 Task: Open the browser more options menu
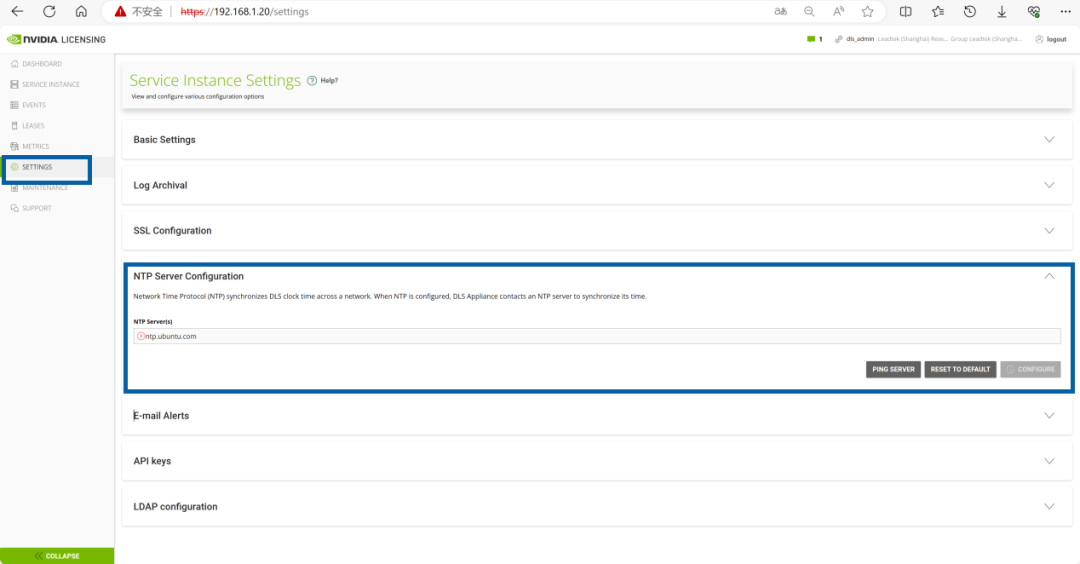(1066, 11)
